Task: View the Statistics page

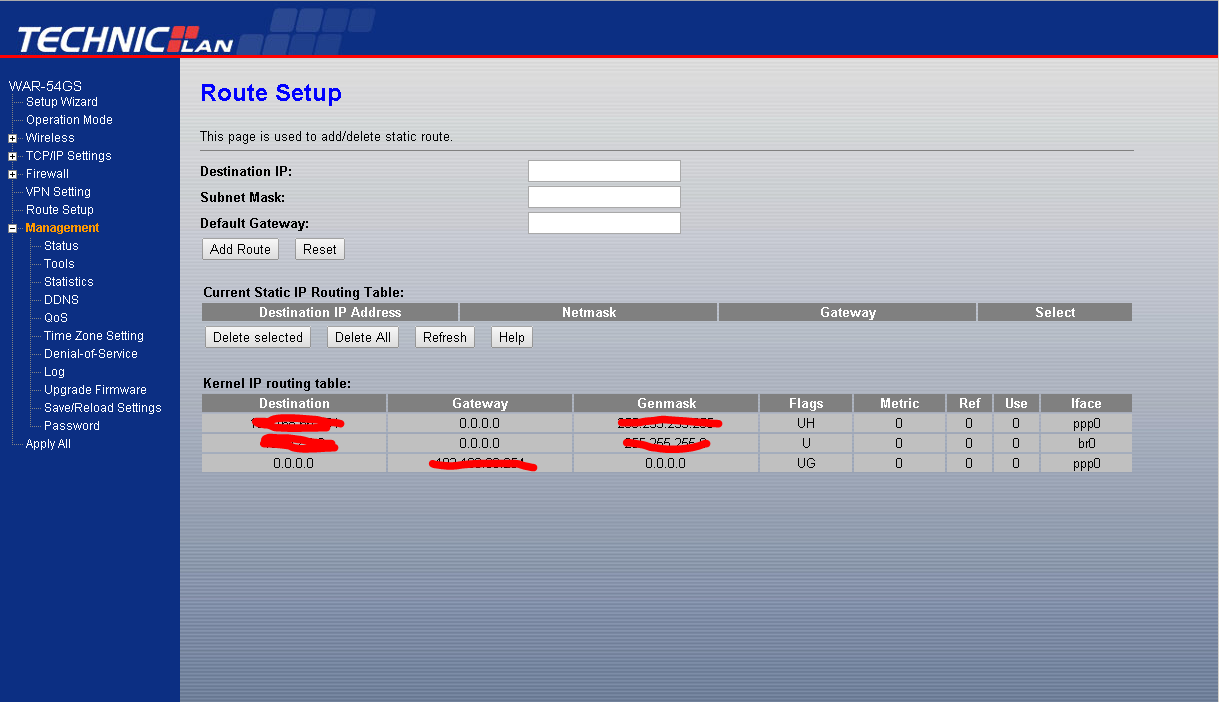Action: [x=69, y=282]
